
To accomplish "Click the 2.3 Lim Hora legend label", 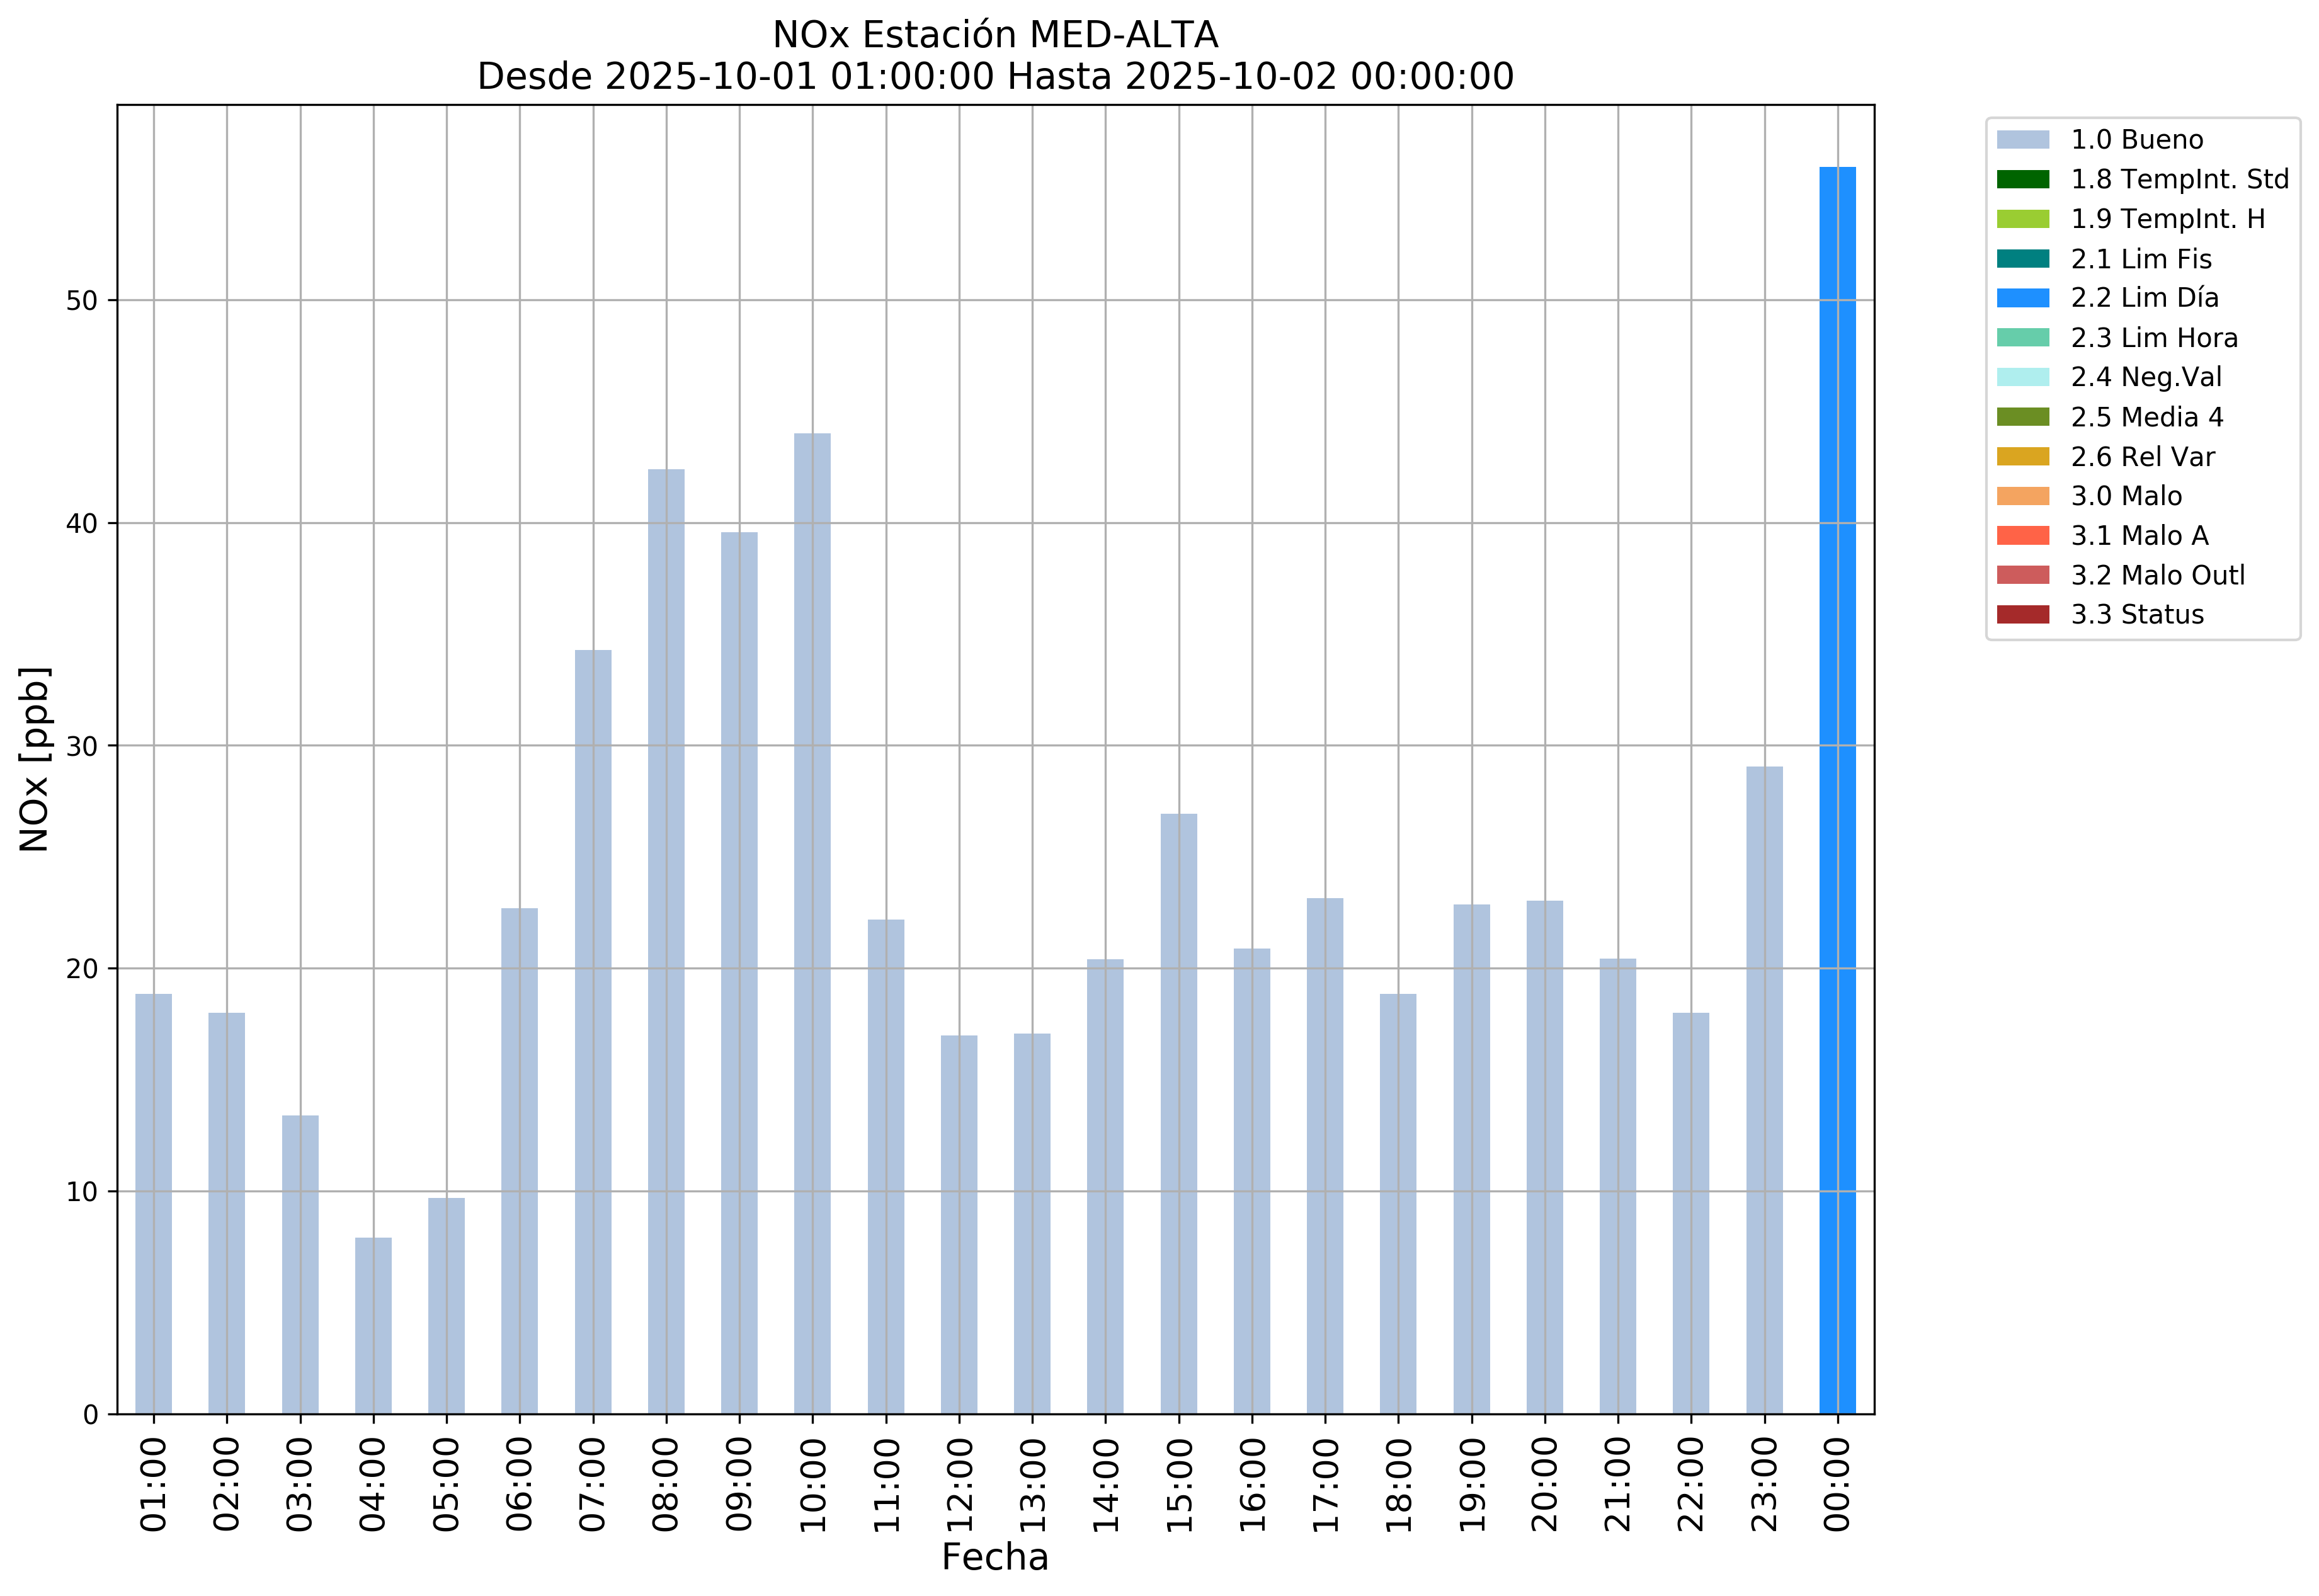I will pyautogui.click(x=2154, y=338).
